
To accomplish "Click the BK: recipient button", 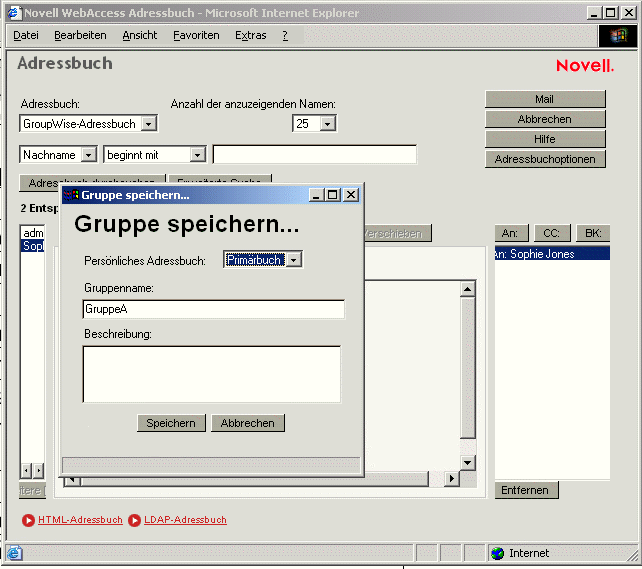I will pos(593,233).
